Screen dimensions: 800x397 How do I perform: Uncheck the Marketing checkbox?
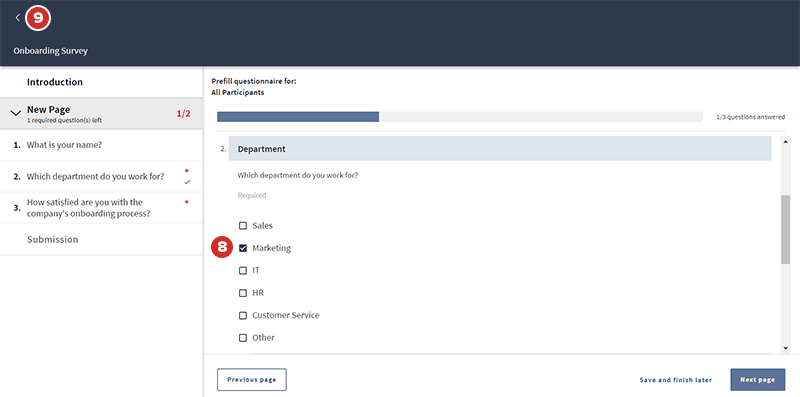[243, 248]
